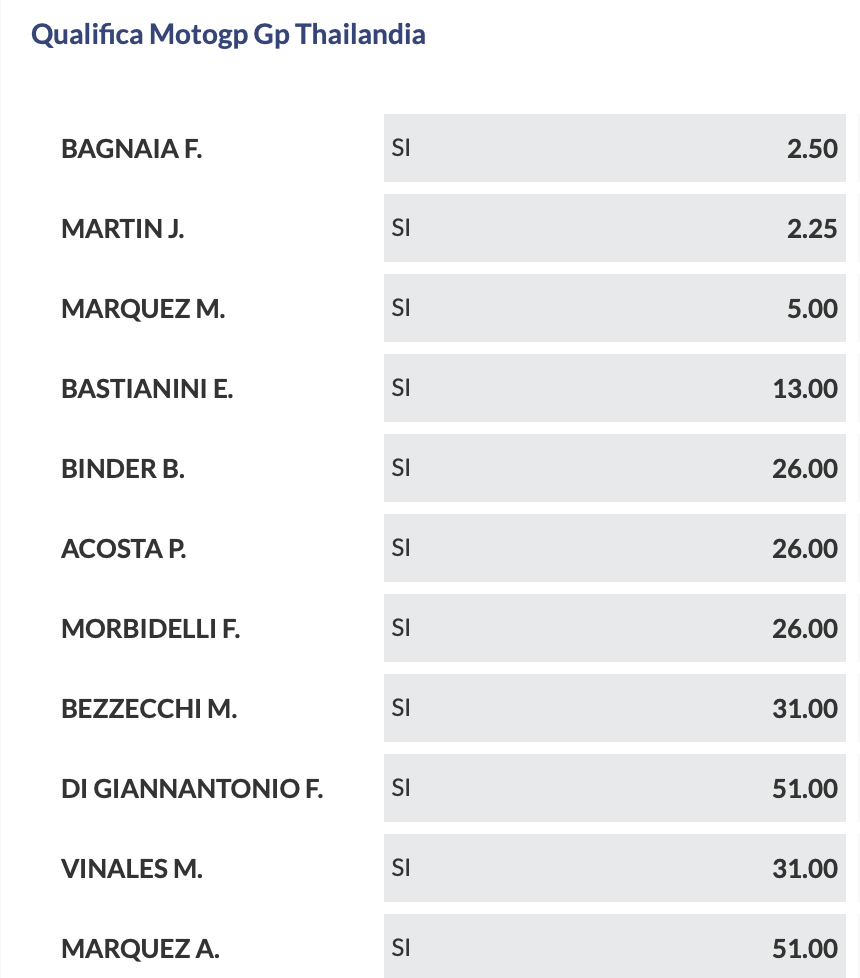Screen dimensions: 860x978
Task: Click the VINALES M. rider name
Action: point(132,869)
